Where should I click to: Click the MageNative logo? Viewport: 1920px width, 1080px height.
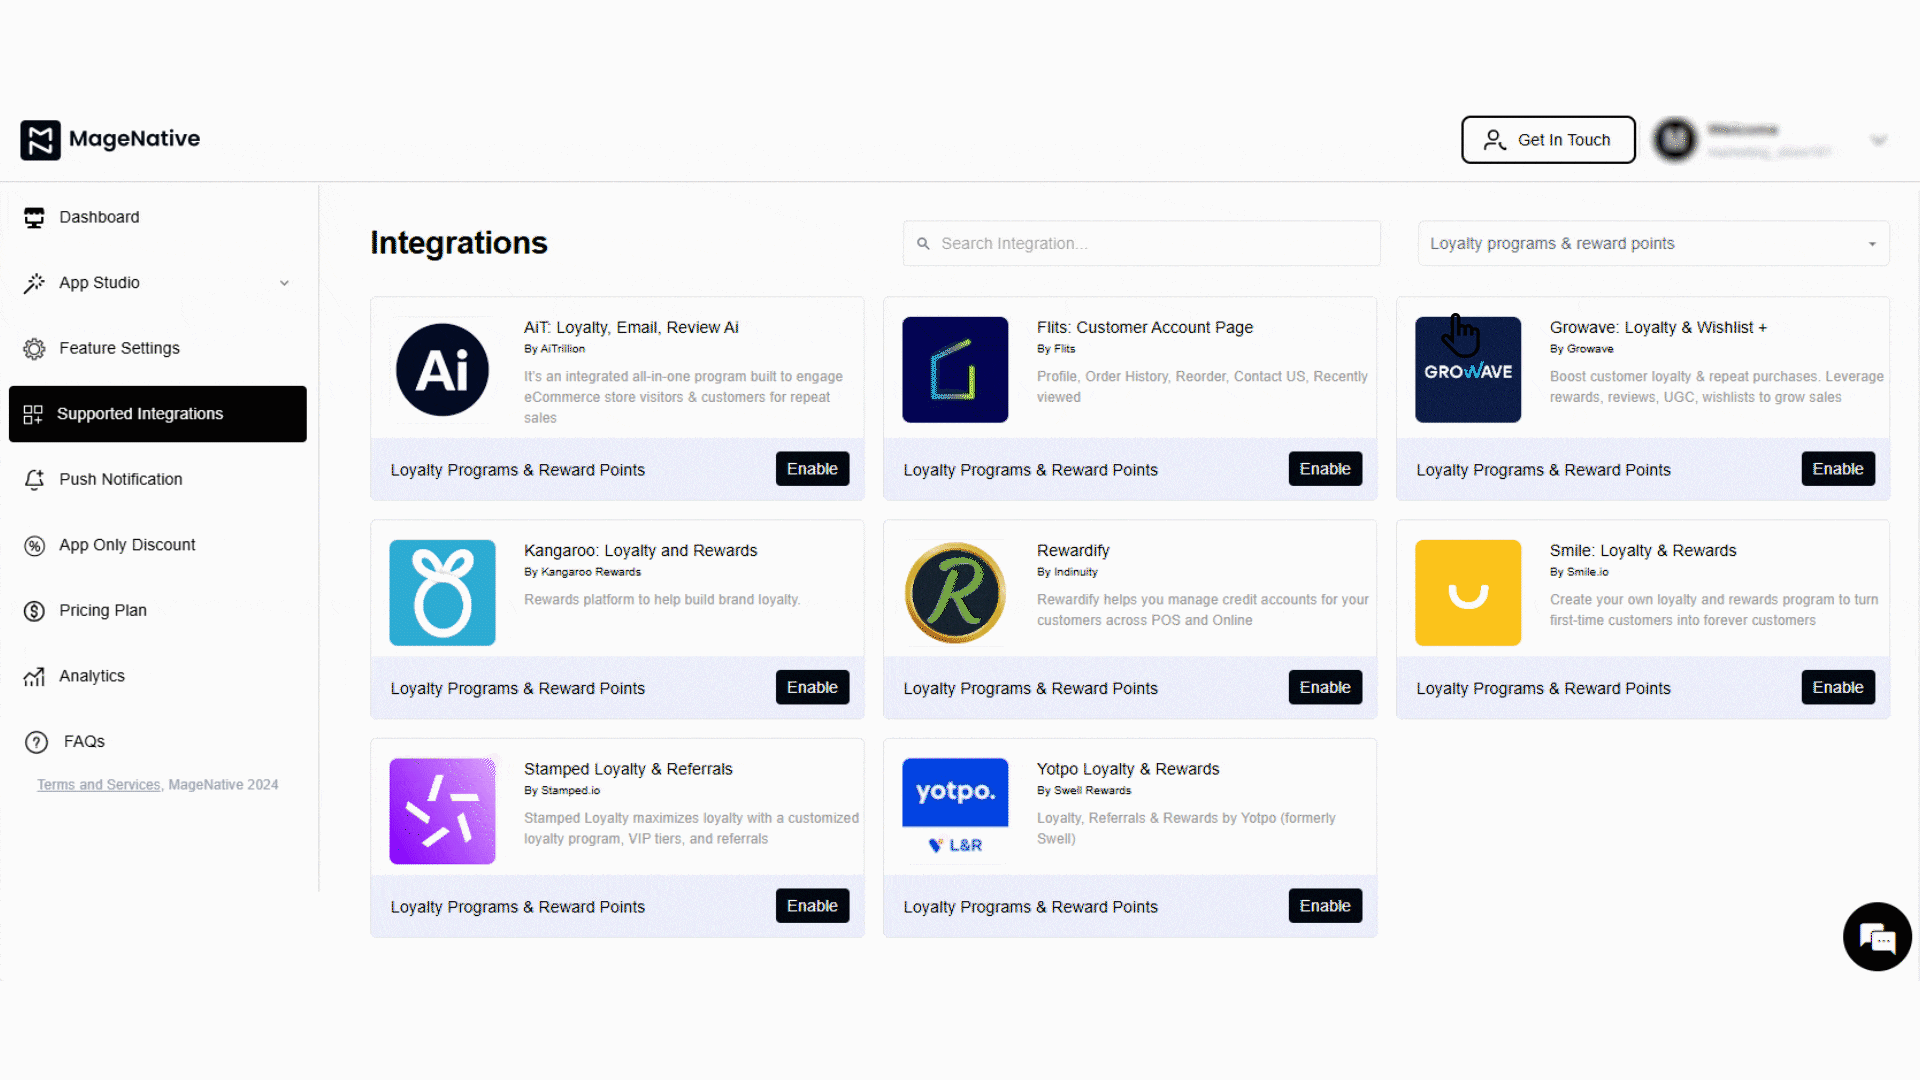109,139
